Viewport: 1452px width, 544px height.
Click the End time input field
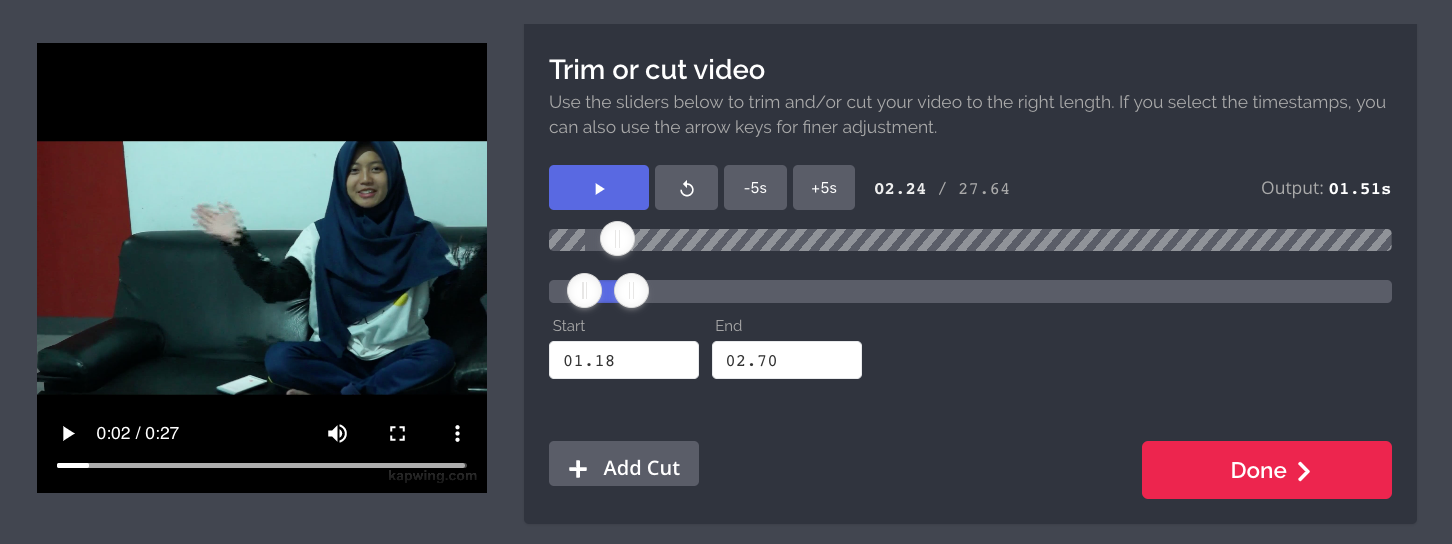pyautogui.click(x=787, y=360)
